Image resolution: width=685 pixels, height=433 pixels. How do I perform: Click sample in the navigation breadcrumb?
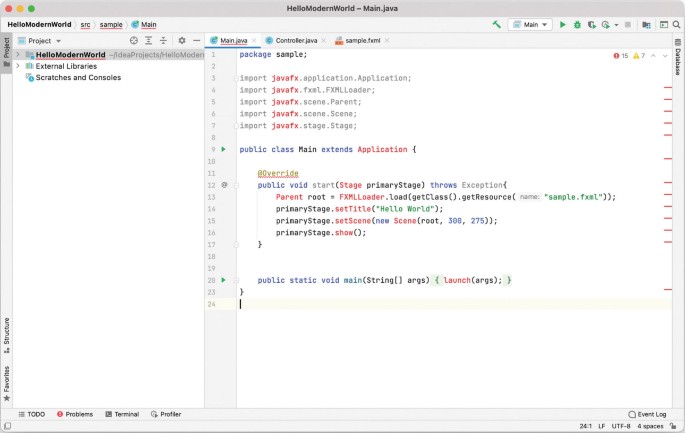click(x=111, y=24)
